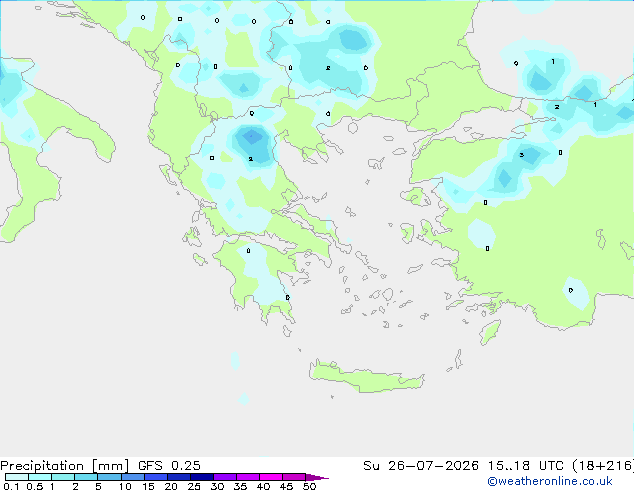Viewport: 634px width, 490px height.
Task: Click the island of Rhodes on the map
Action: (x=490, y=332)
